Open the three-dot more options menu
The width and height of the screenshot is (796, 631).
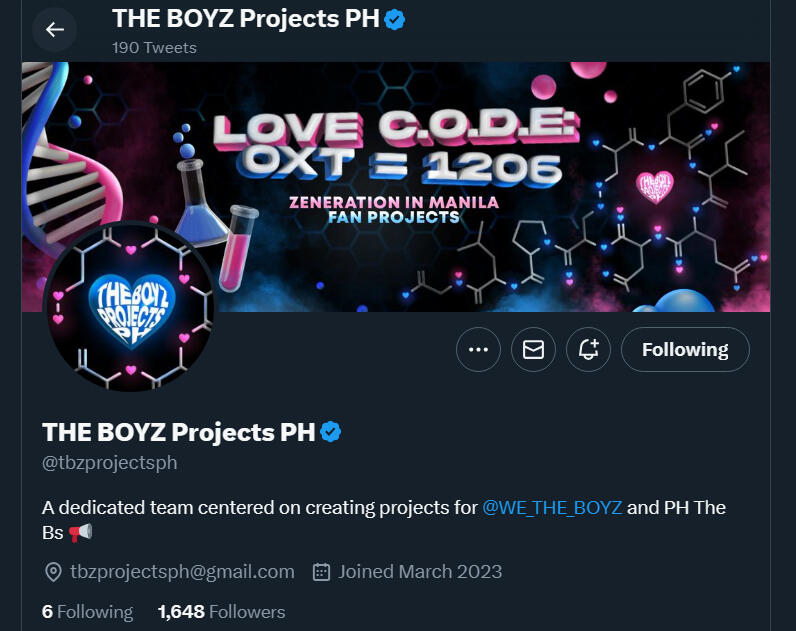[478, 349]
